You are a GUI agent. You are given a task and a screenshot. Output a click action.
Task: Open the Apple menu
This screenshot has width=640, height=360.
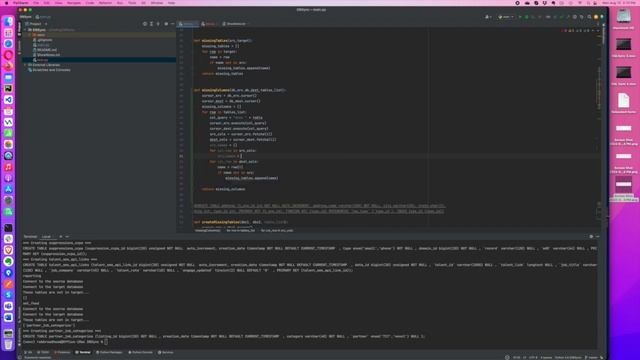[6, 3]
